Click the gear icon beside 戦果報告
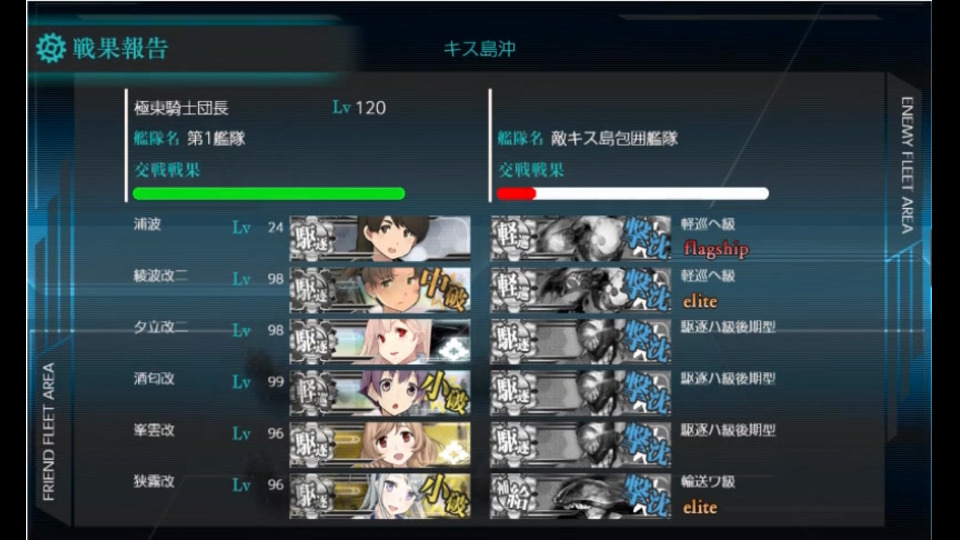The height and width of the screenshot is (540, 960). tap(50, 48)
